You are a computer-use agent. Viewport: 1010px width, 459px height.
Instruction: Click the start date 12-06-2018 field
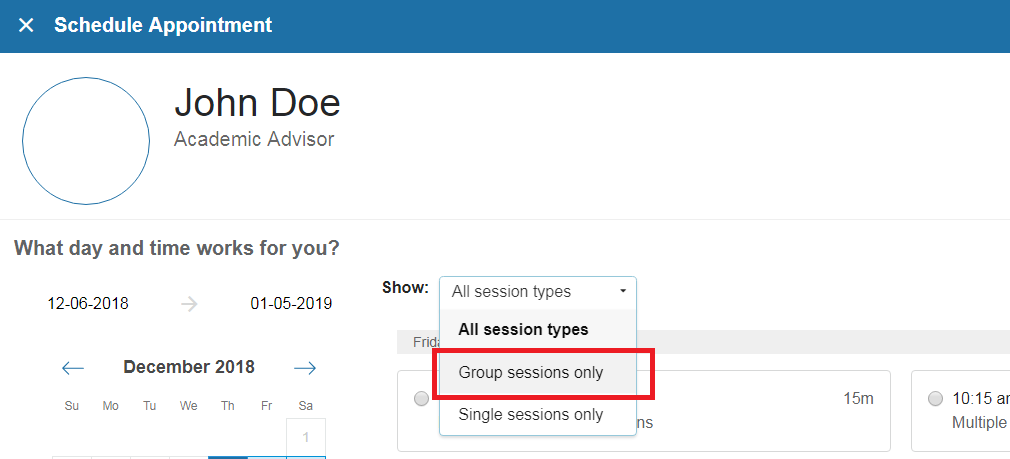(88, 303)
